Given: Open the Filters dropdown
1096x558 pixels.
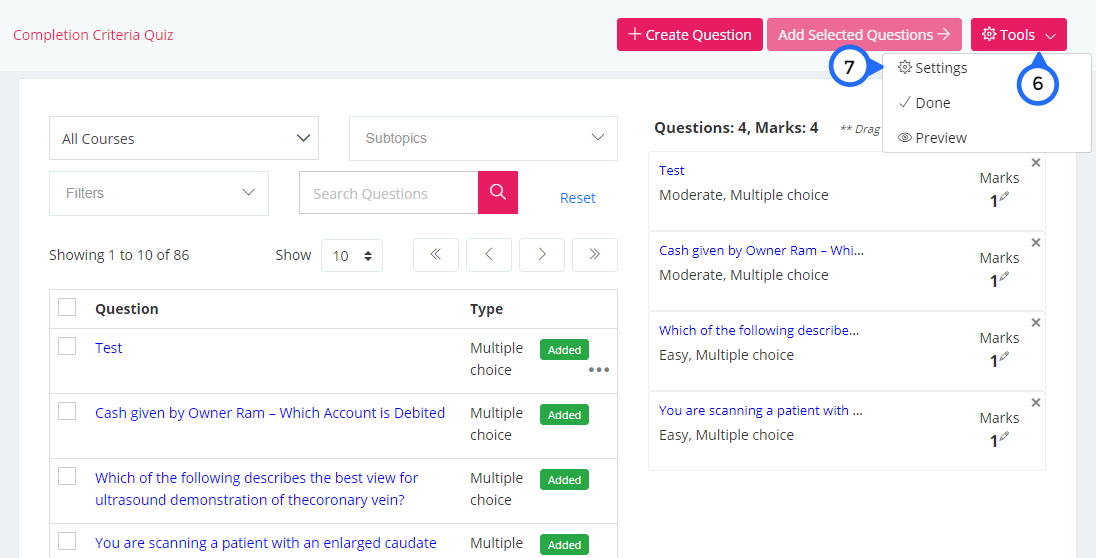Looking at the screenshot, I should 159,193.
